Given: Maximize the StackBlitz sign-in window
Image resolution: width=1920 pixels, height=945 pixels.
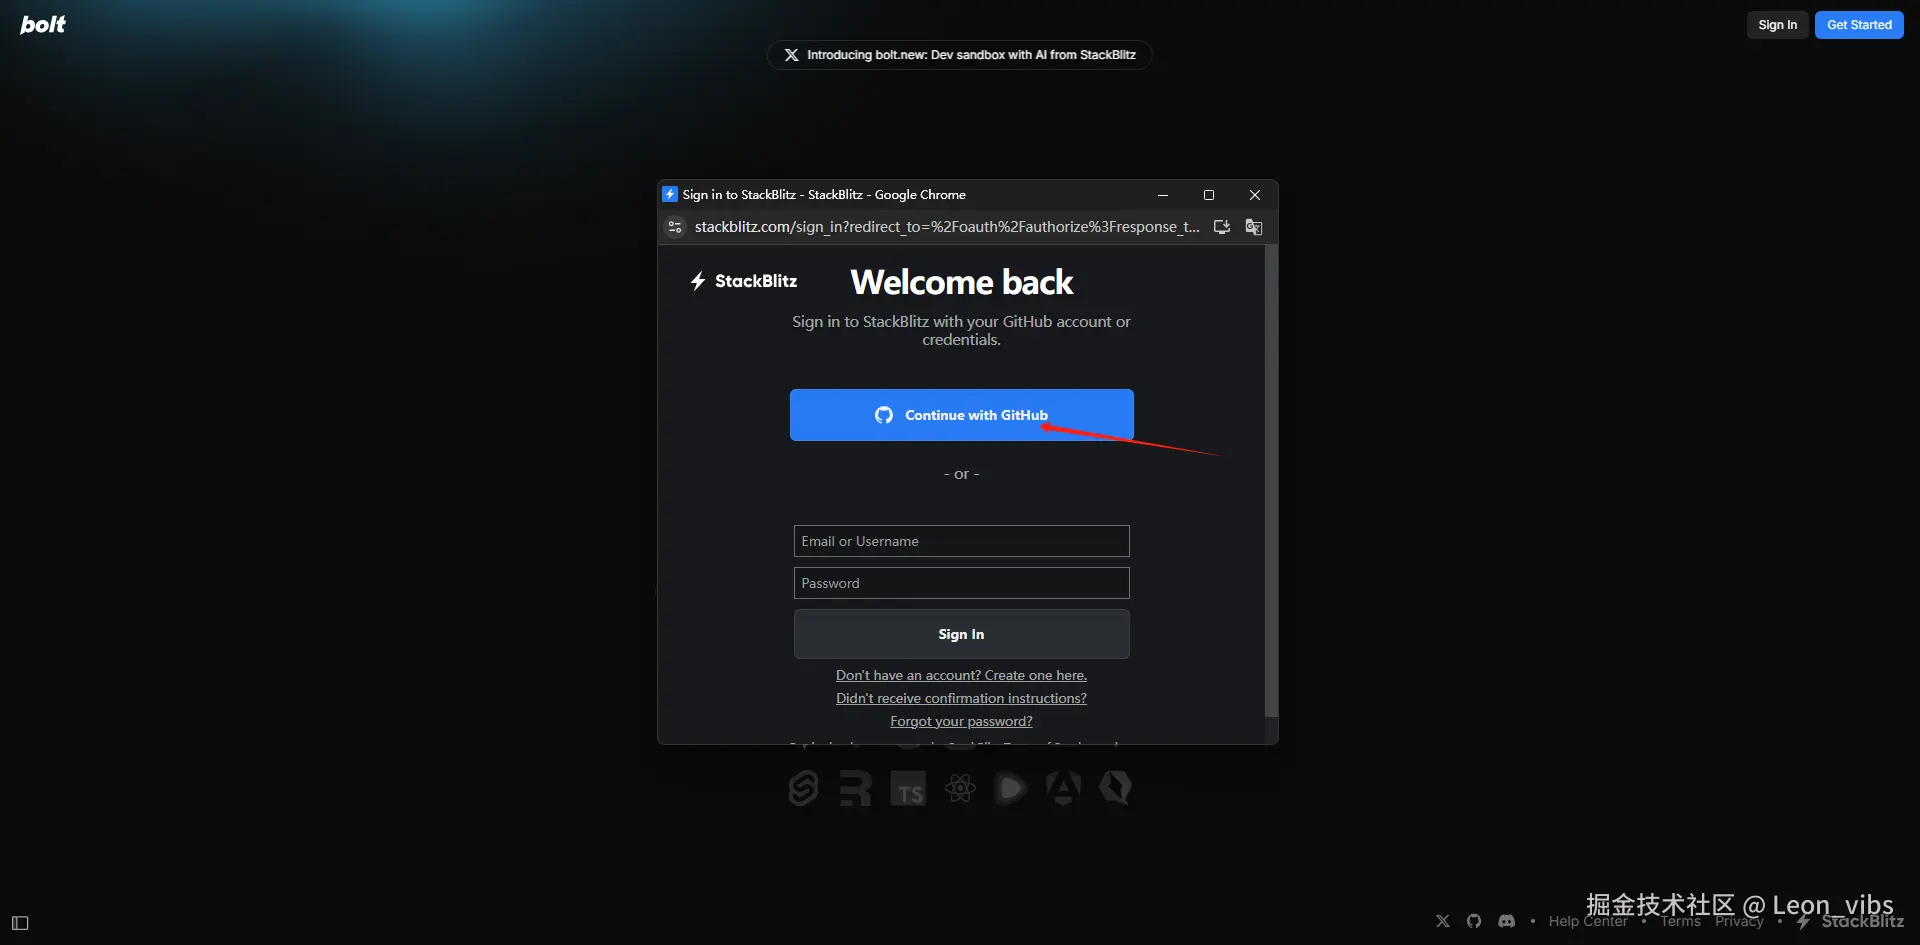Looking at the screenshot, I should point(1209,195).
